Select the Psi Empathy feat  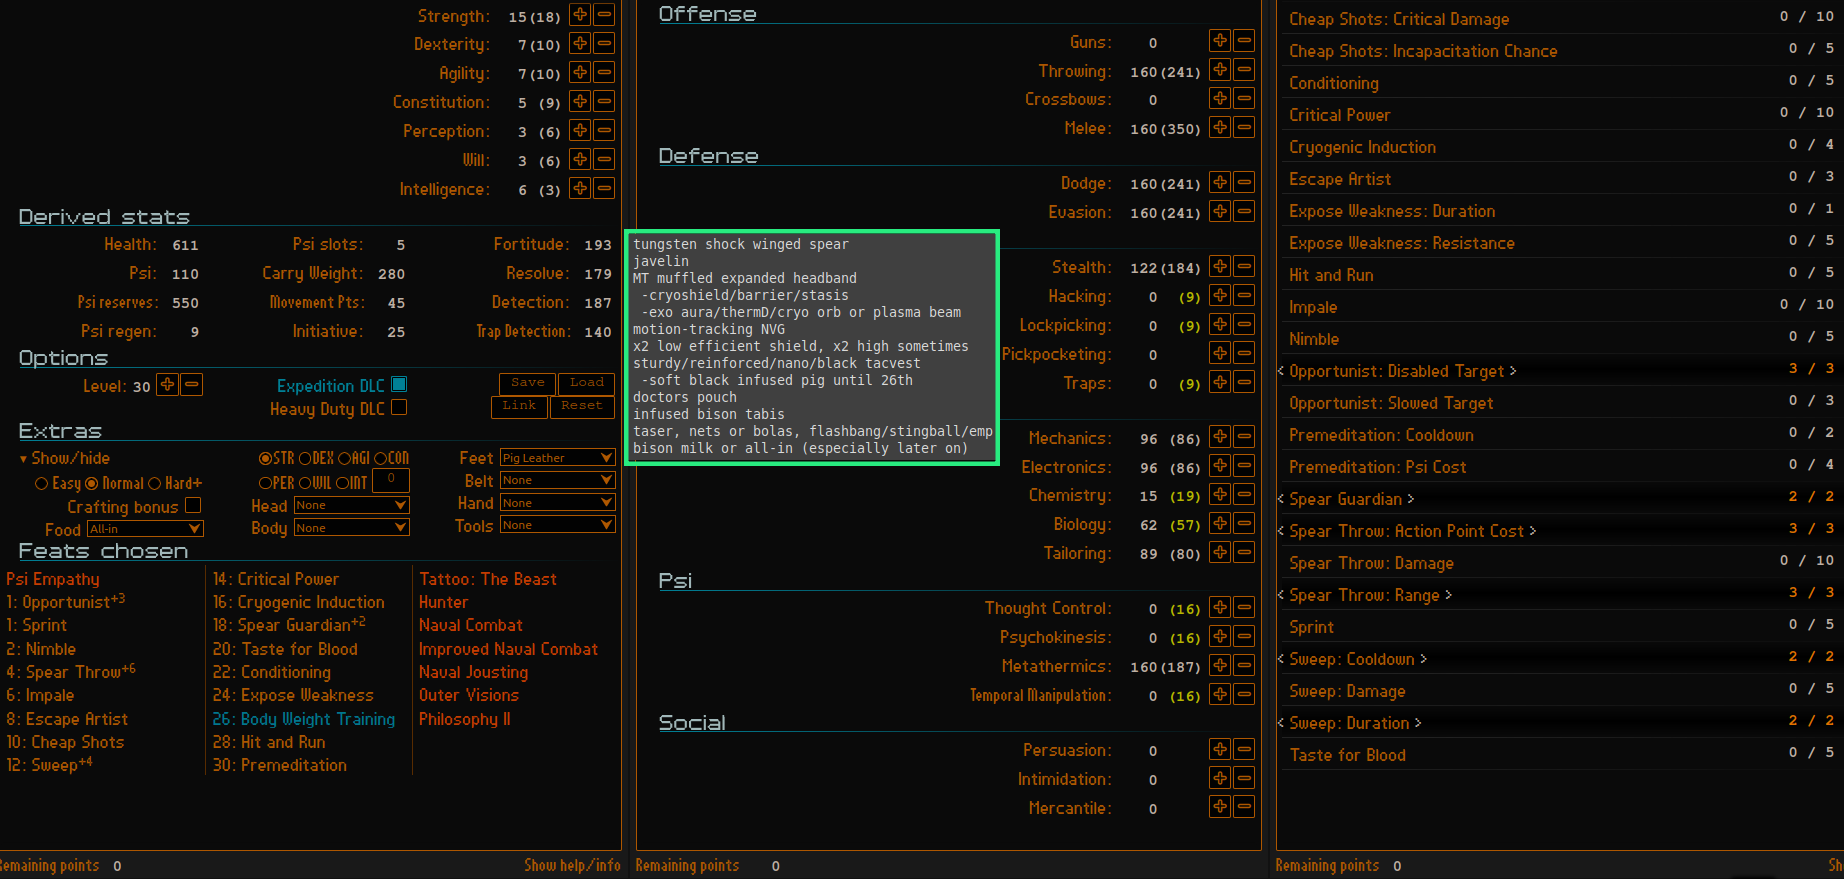coord(53,579)
